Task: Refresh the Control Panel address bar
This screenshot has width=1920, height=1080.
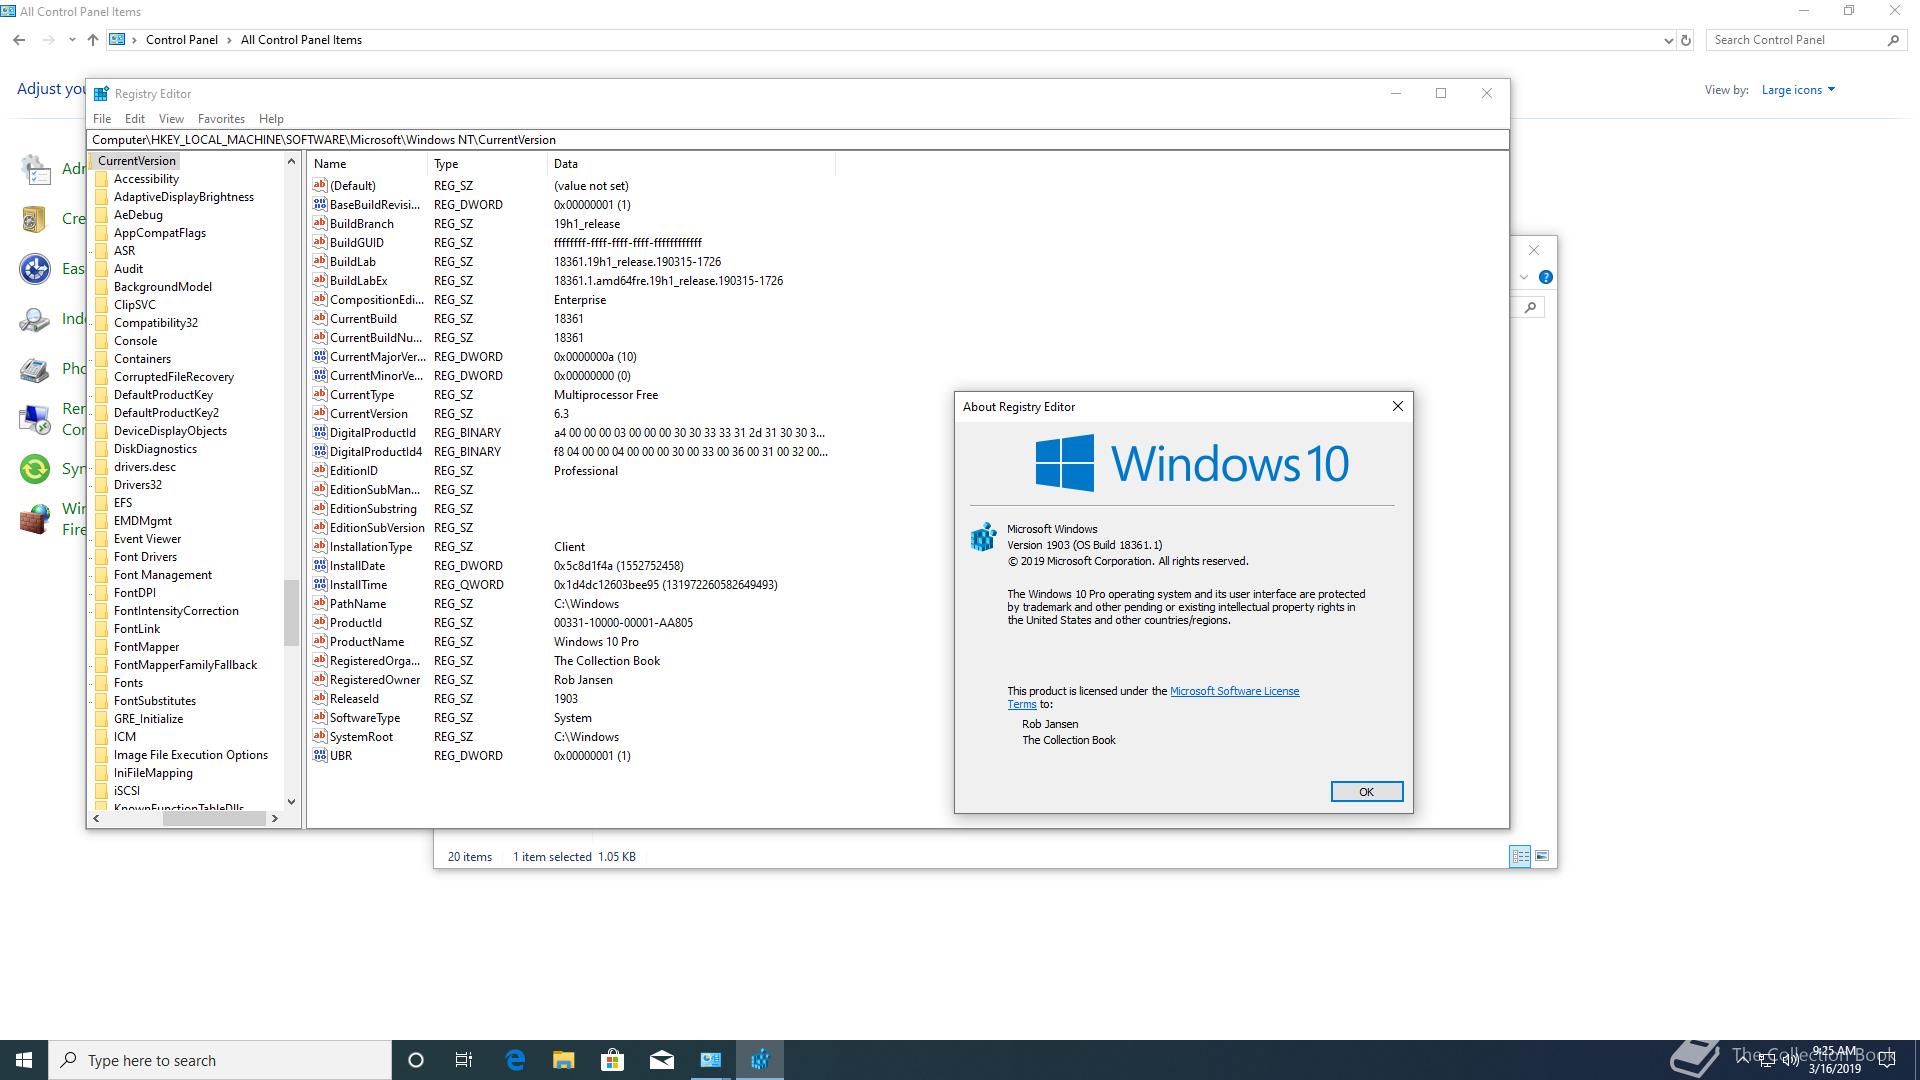Action: tap(1686, 40)
